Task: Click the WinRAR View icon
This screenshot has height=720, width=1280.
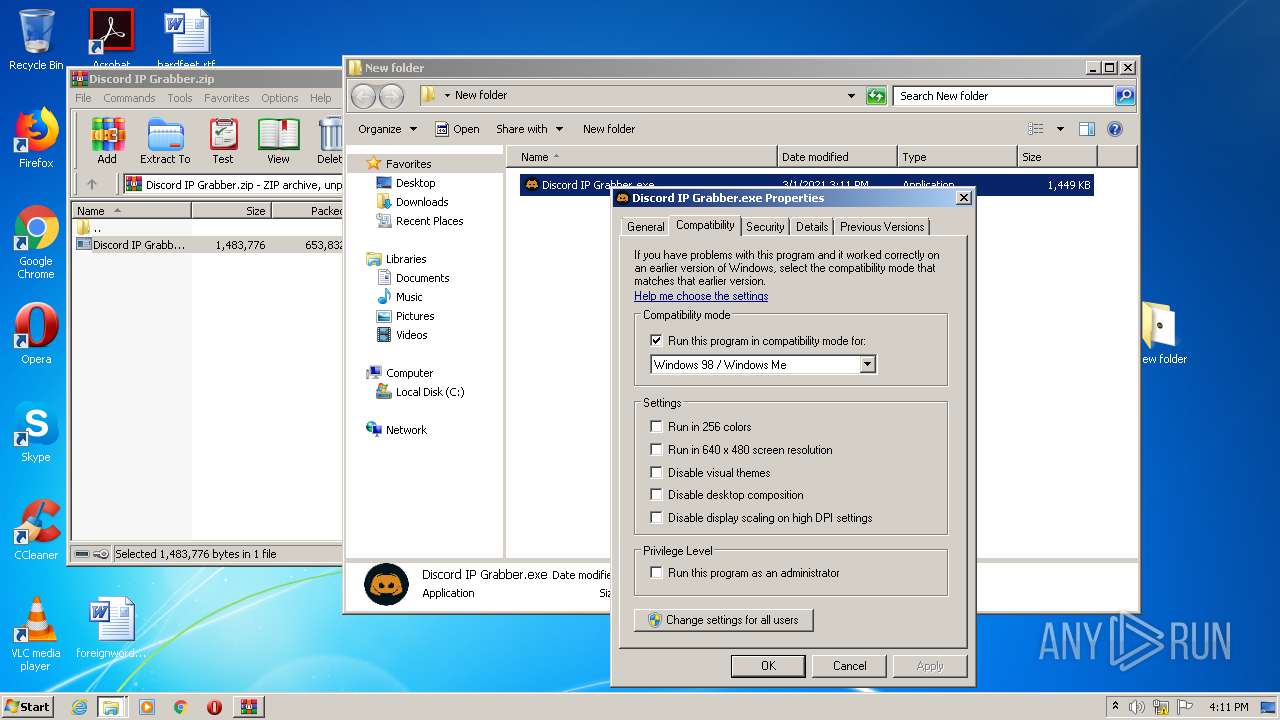Action: 278,141
